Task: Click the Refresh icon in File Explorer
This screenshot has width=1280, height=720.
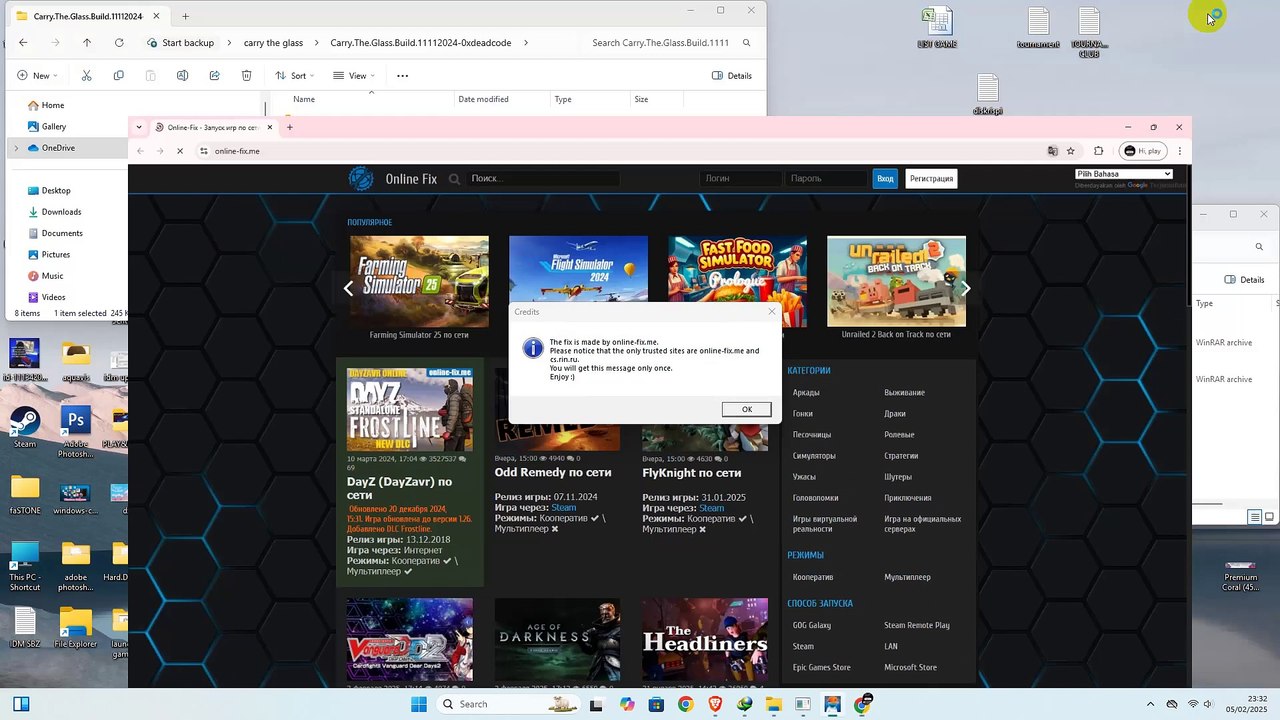Action: 119,43
